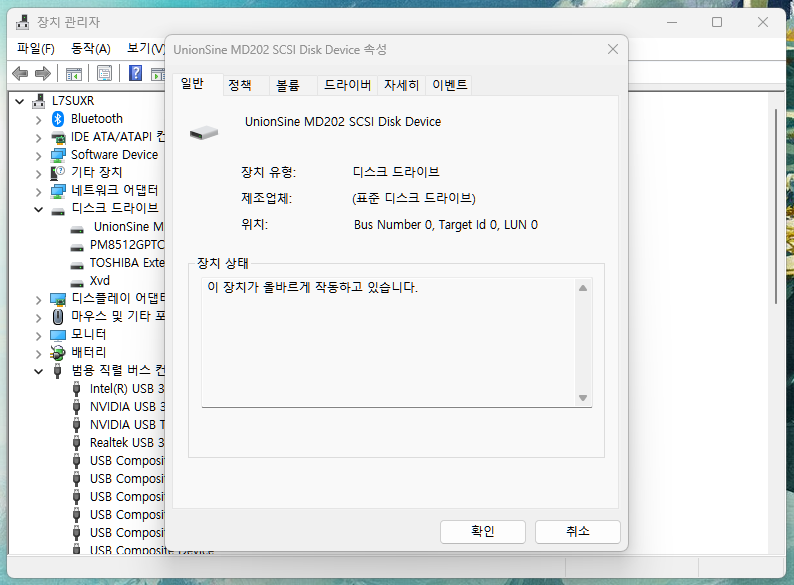Click the blue Help question mark icon

click(x=135, y=73)
